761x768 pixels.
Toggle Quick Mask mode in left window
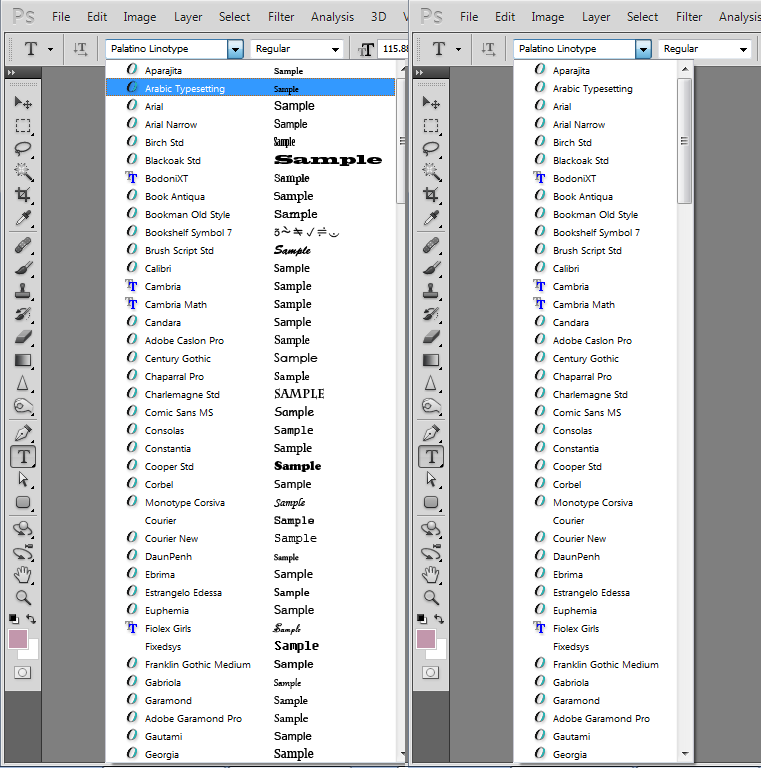coord(23,672)
